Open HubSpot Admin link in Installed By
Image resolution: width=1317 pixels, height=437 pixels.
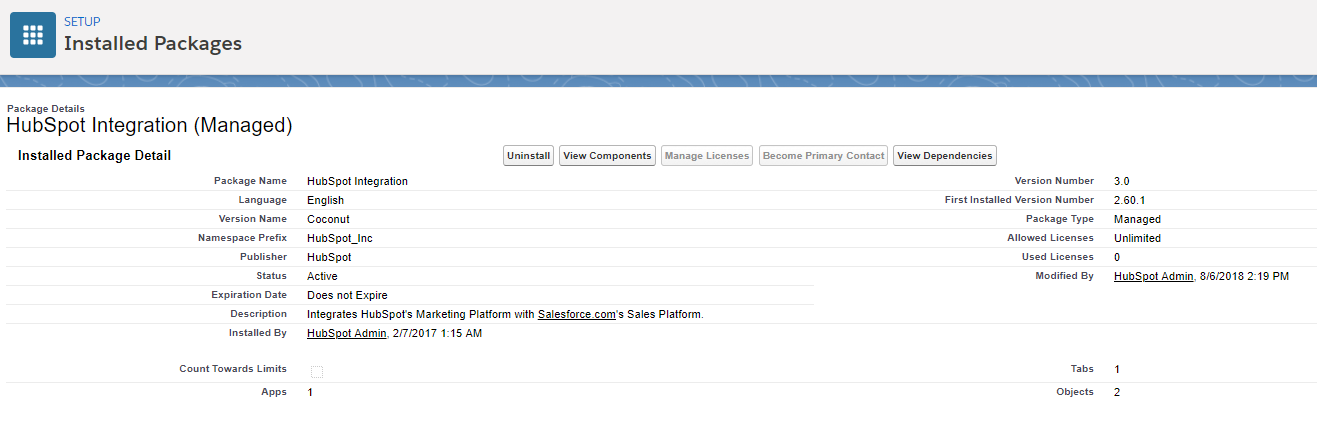click(347, 333)
